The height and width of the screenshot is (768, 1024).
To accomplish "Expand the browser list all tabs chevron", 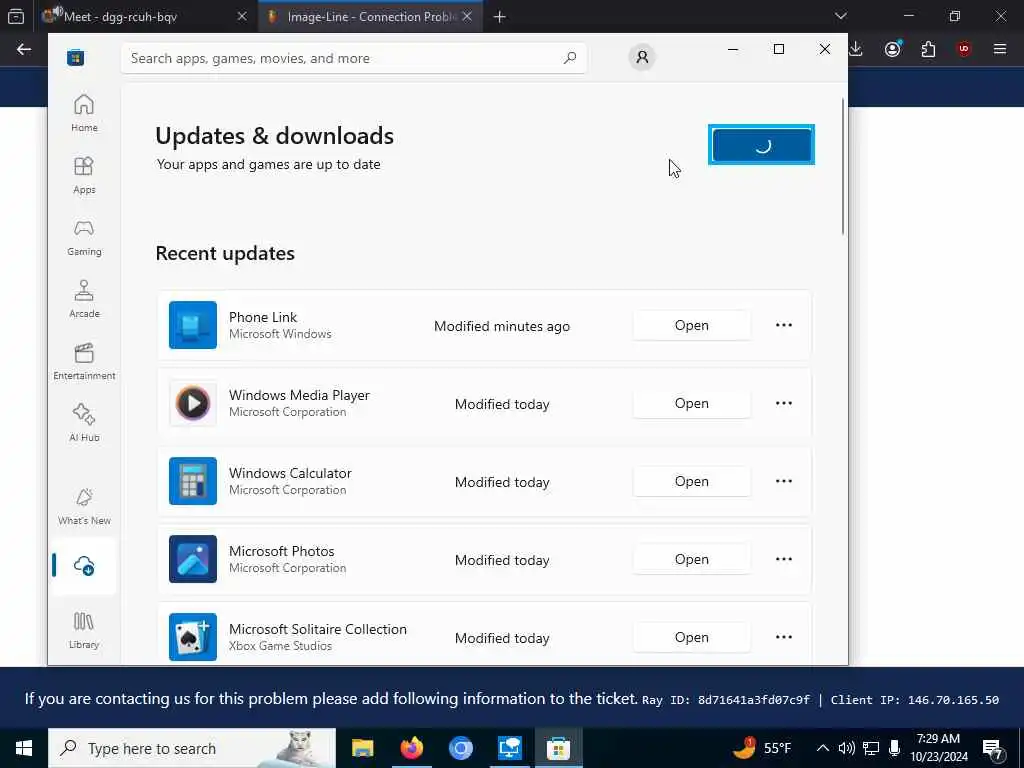I will pyautogui.click(x=840, y=16).
